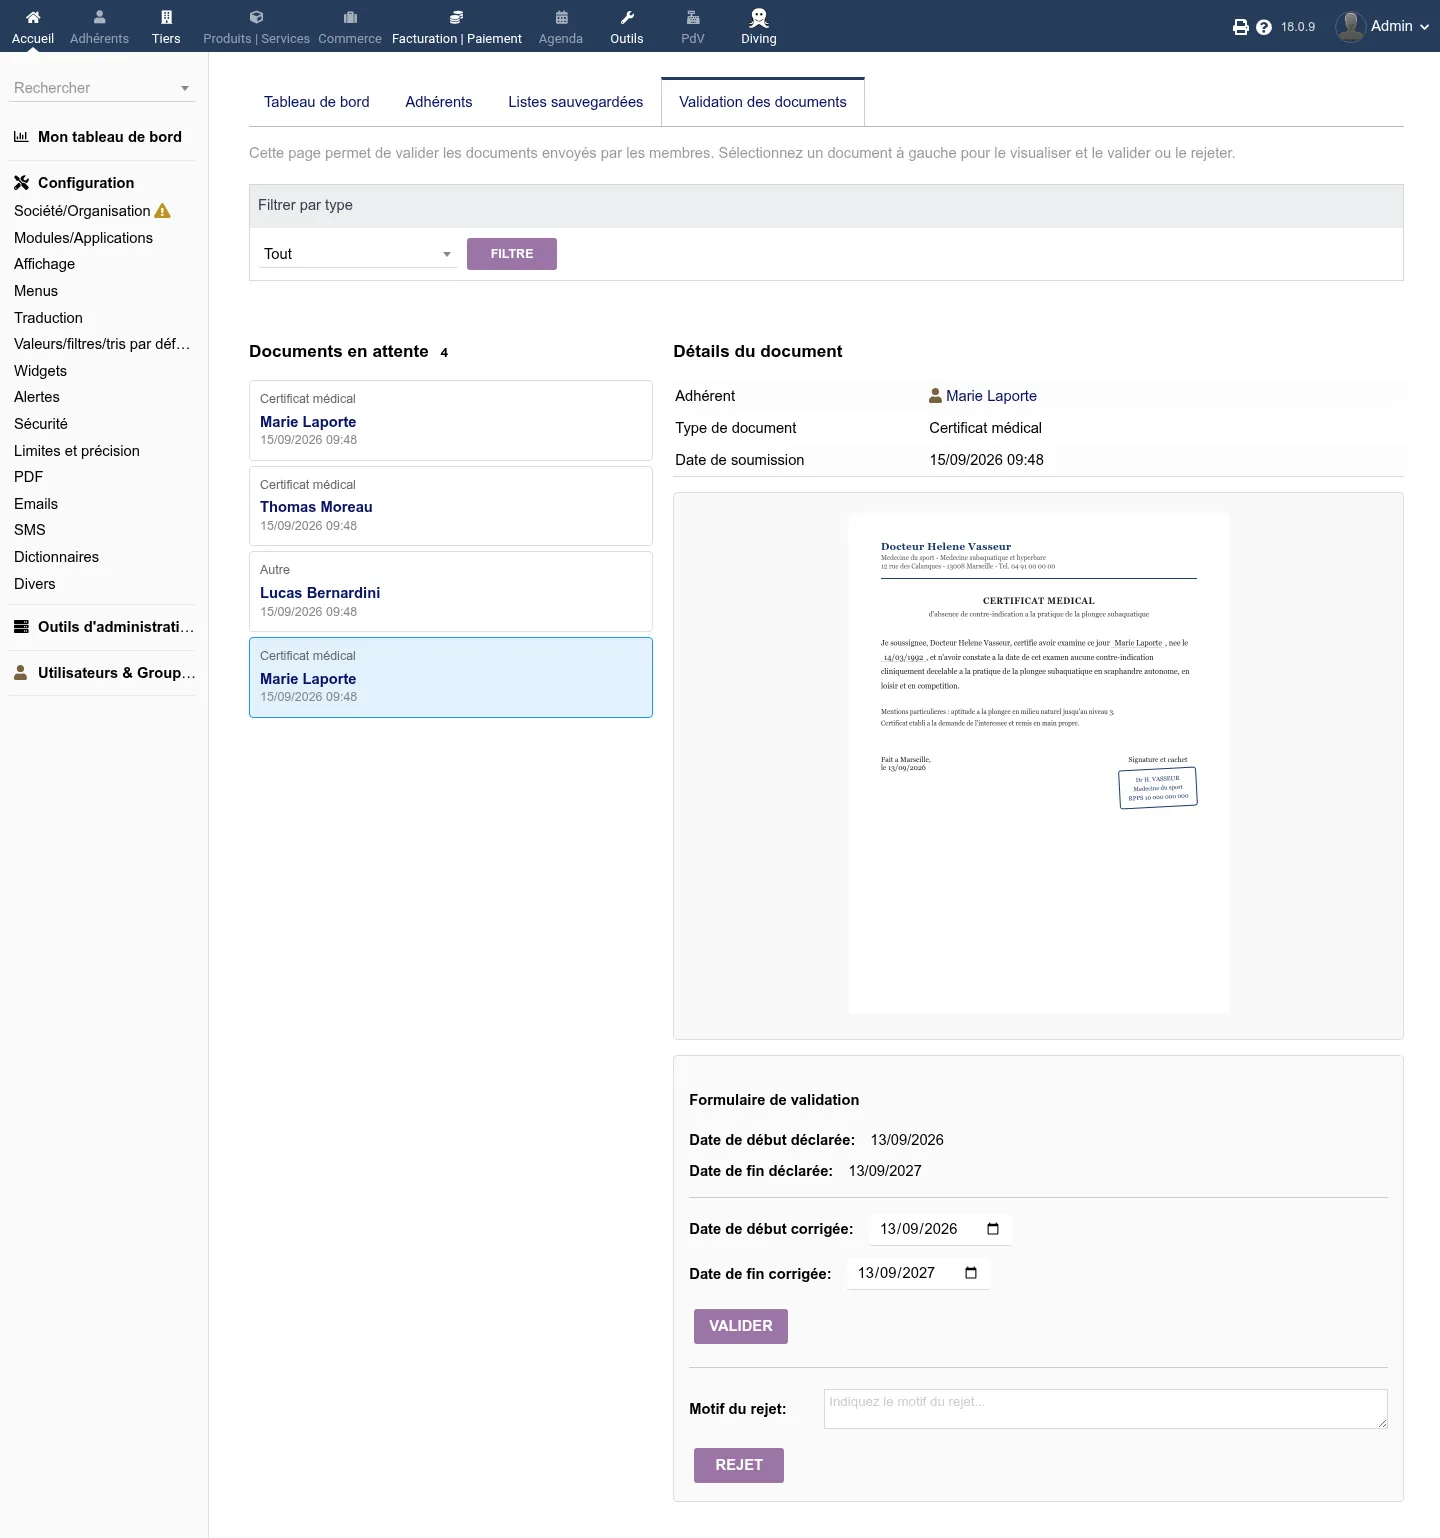The image size is (1440, 1538).
Task: Select Thomas Moreau pending document
Action: 451,506
